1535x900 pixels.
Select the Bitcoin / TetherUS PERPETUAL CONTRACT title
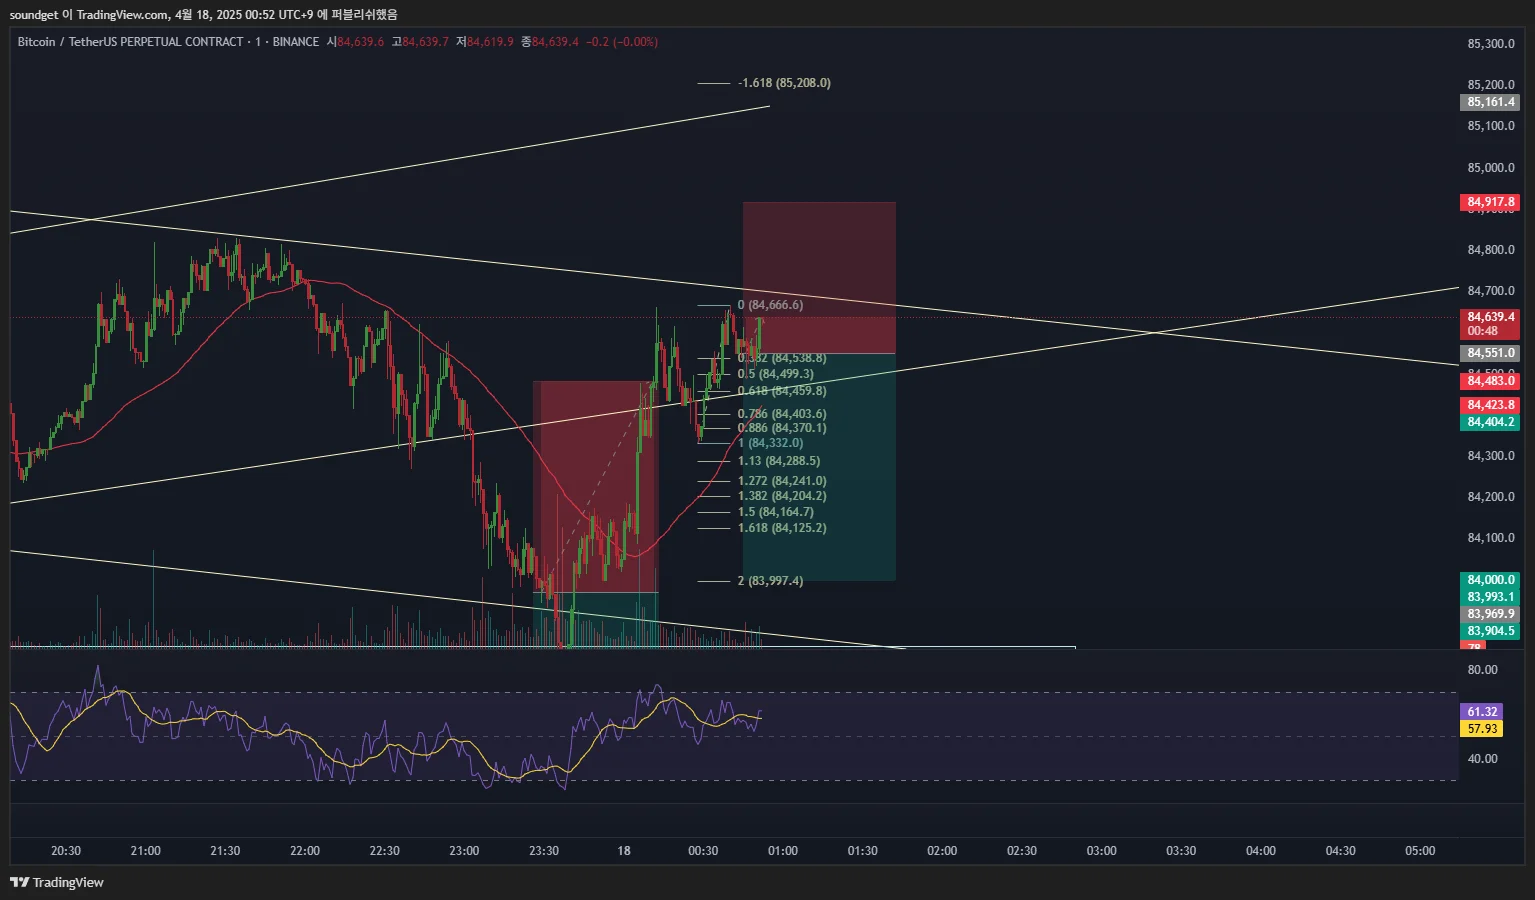(130, 42)
